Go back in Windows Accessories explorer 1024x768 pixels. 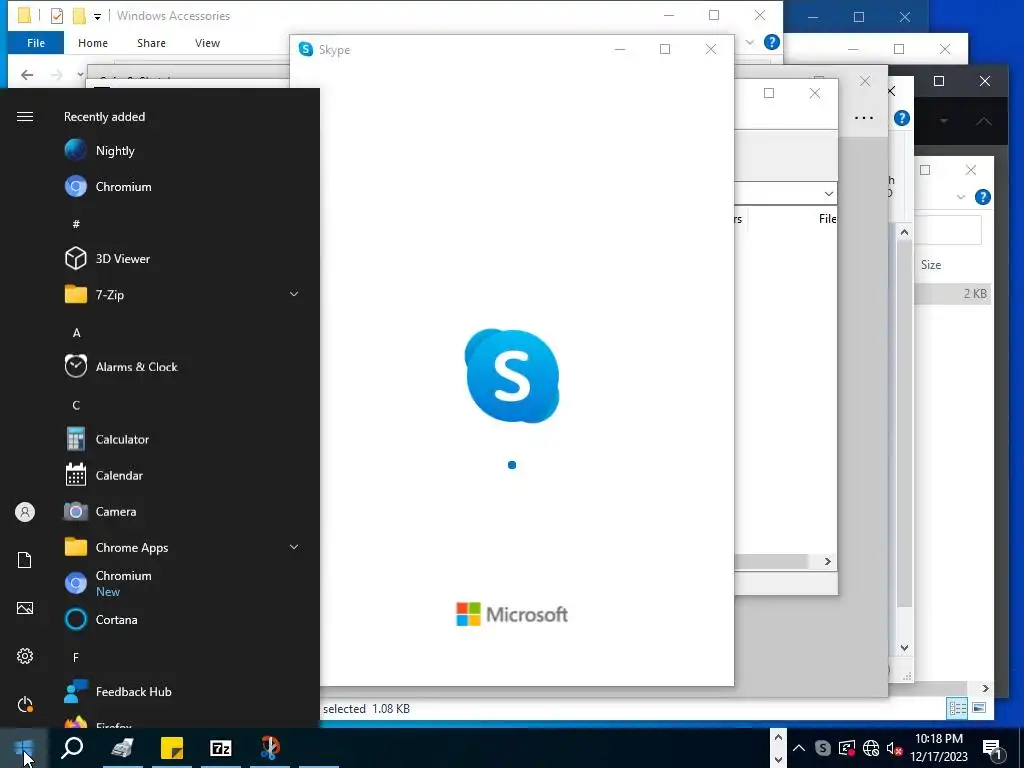27,75
